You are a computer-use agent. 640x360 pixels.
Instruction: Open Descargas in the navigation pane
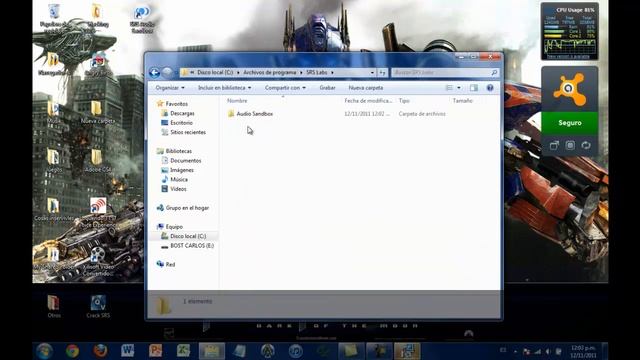182,113
